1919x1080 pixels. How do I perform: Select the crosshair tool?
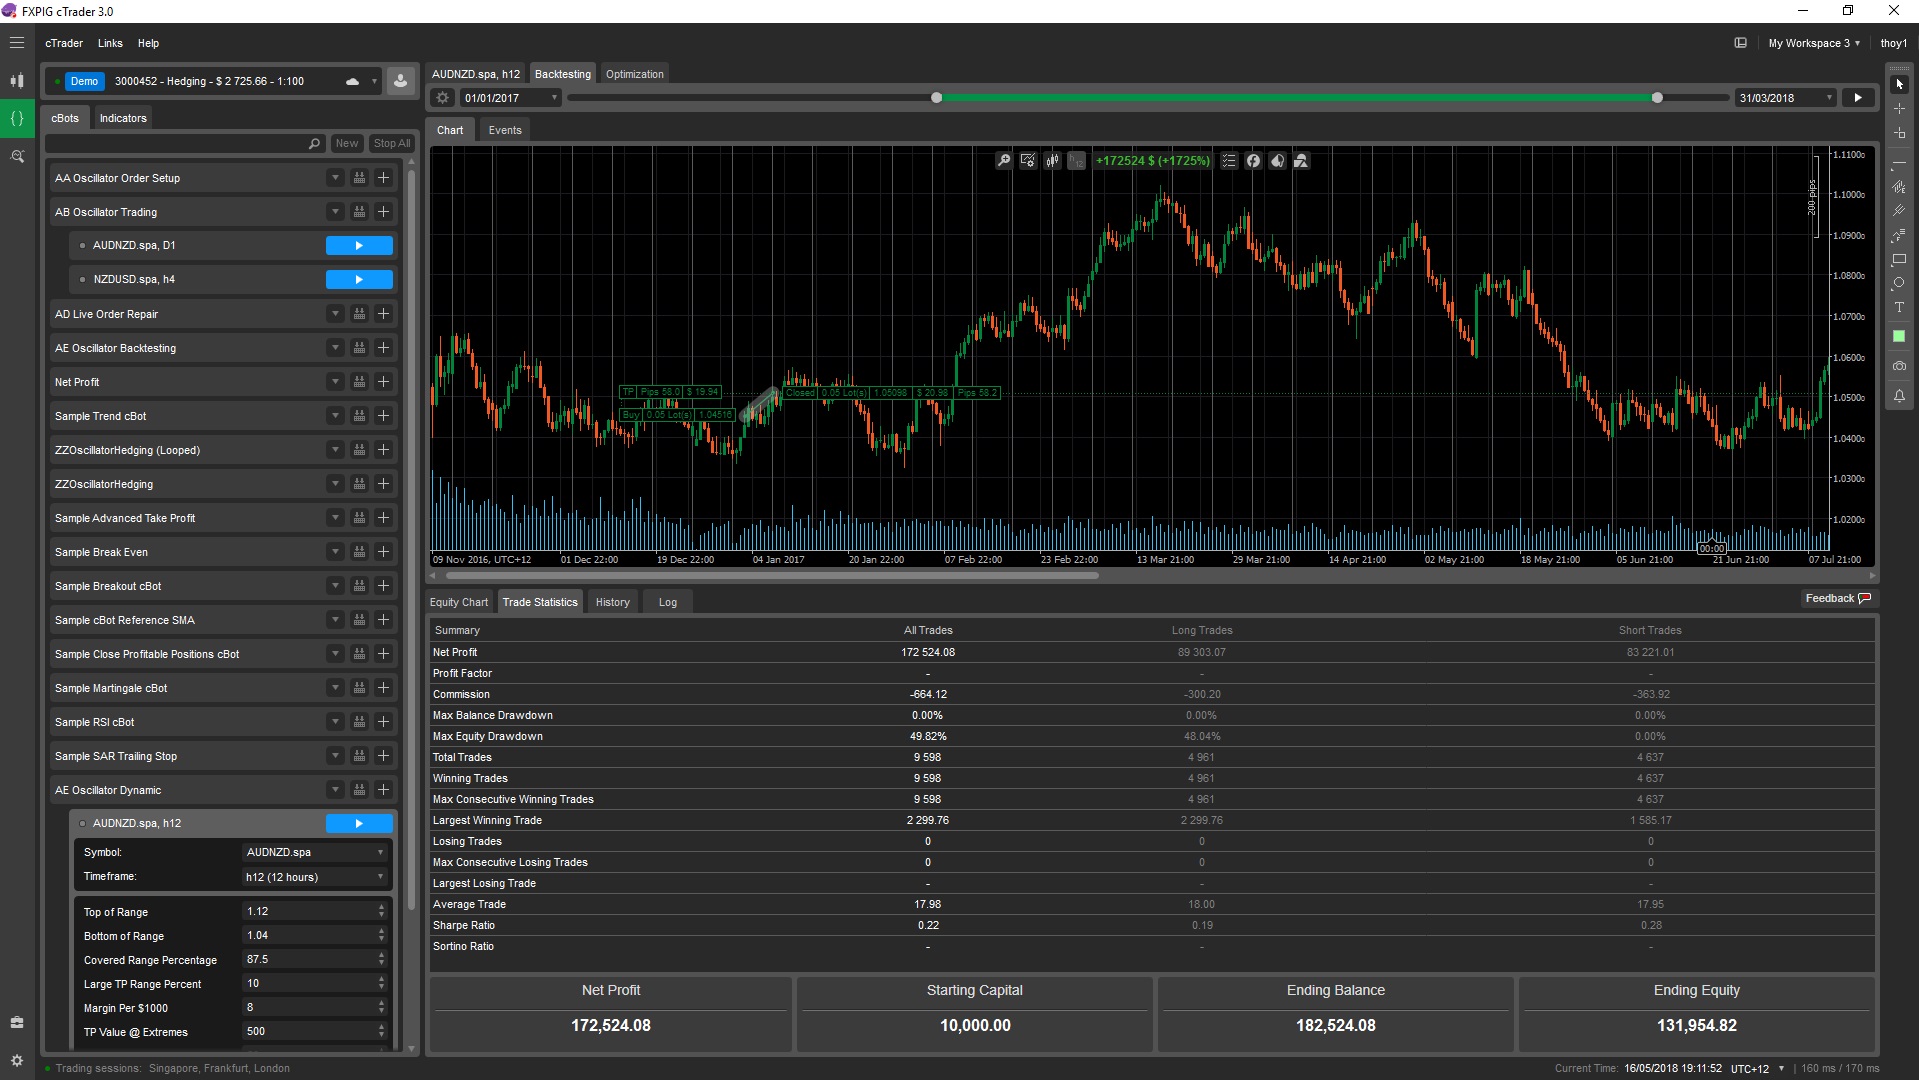coord(1899,108)
